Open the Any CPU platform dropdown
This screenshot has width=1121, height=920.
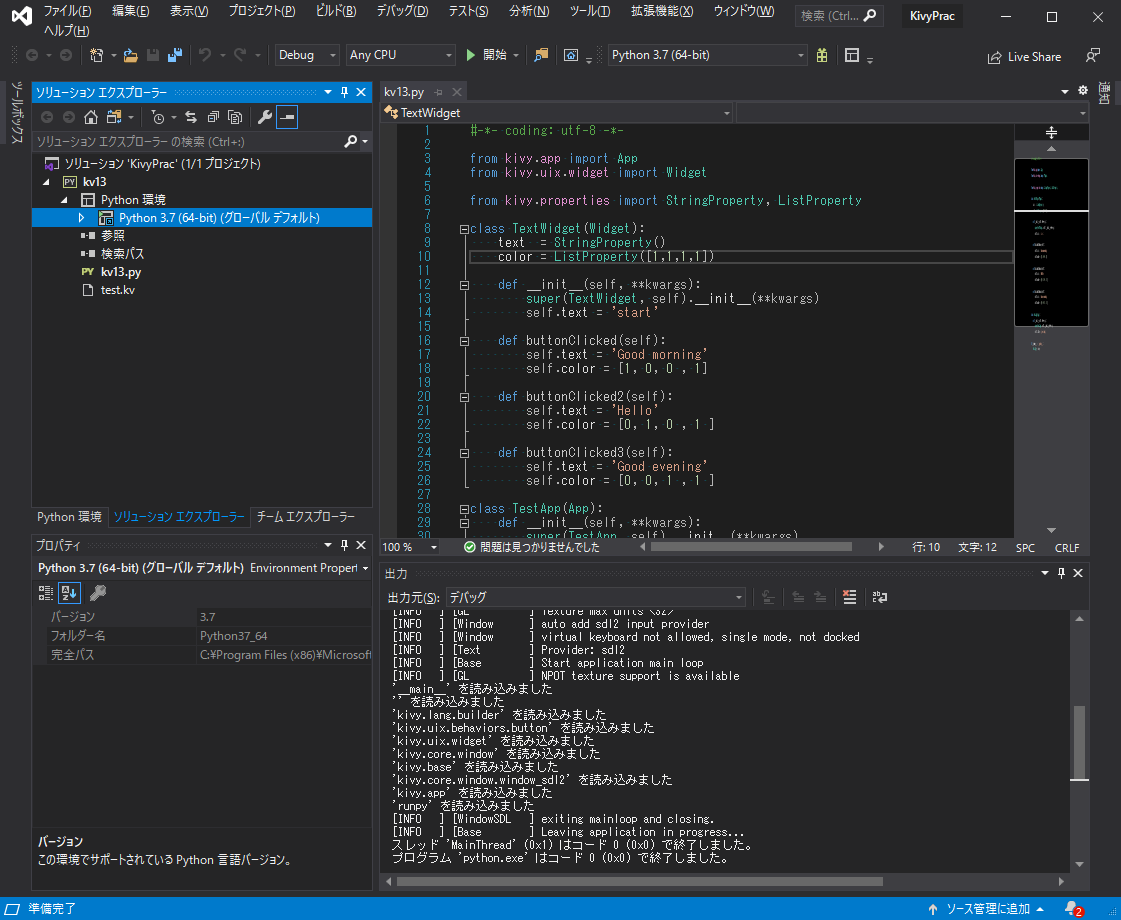(400, 55)
